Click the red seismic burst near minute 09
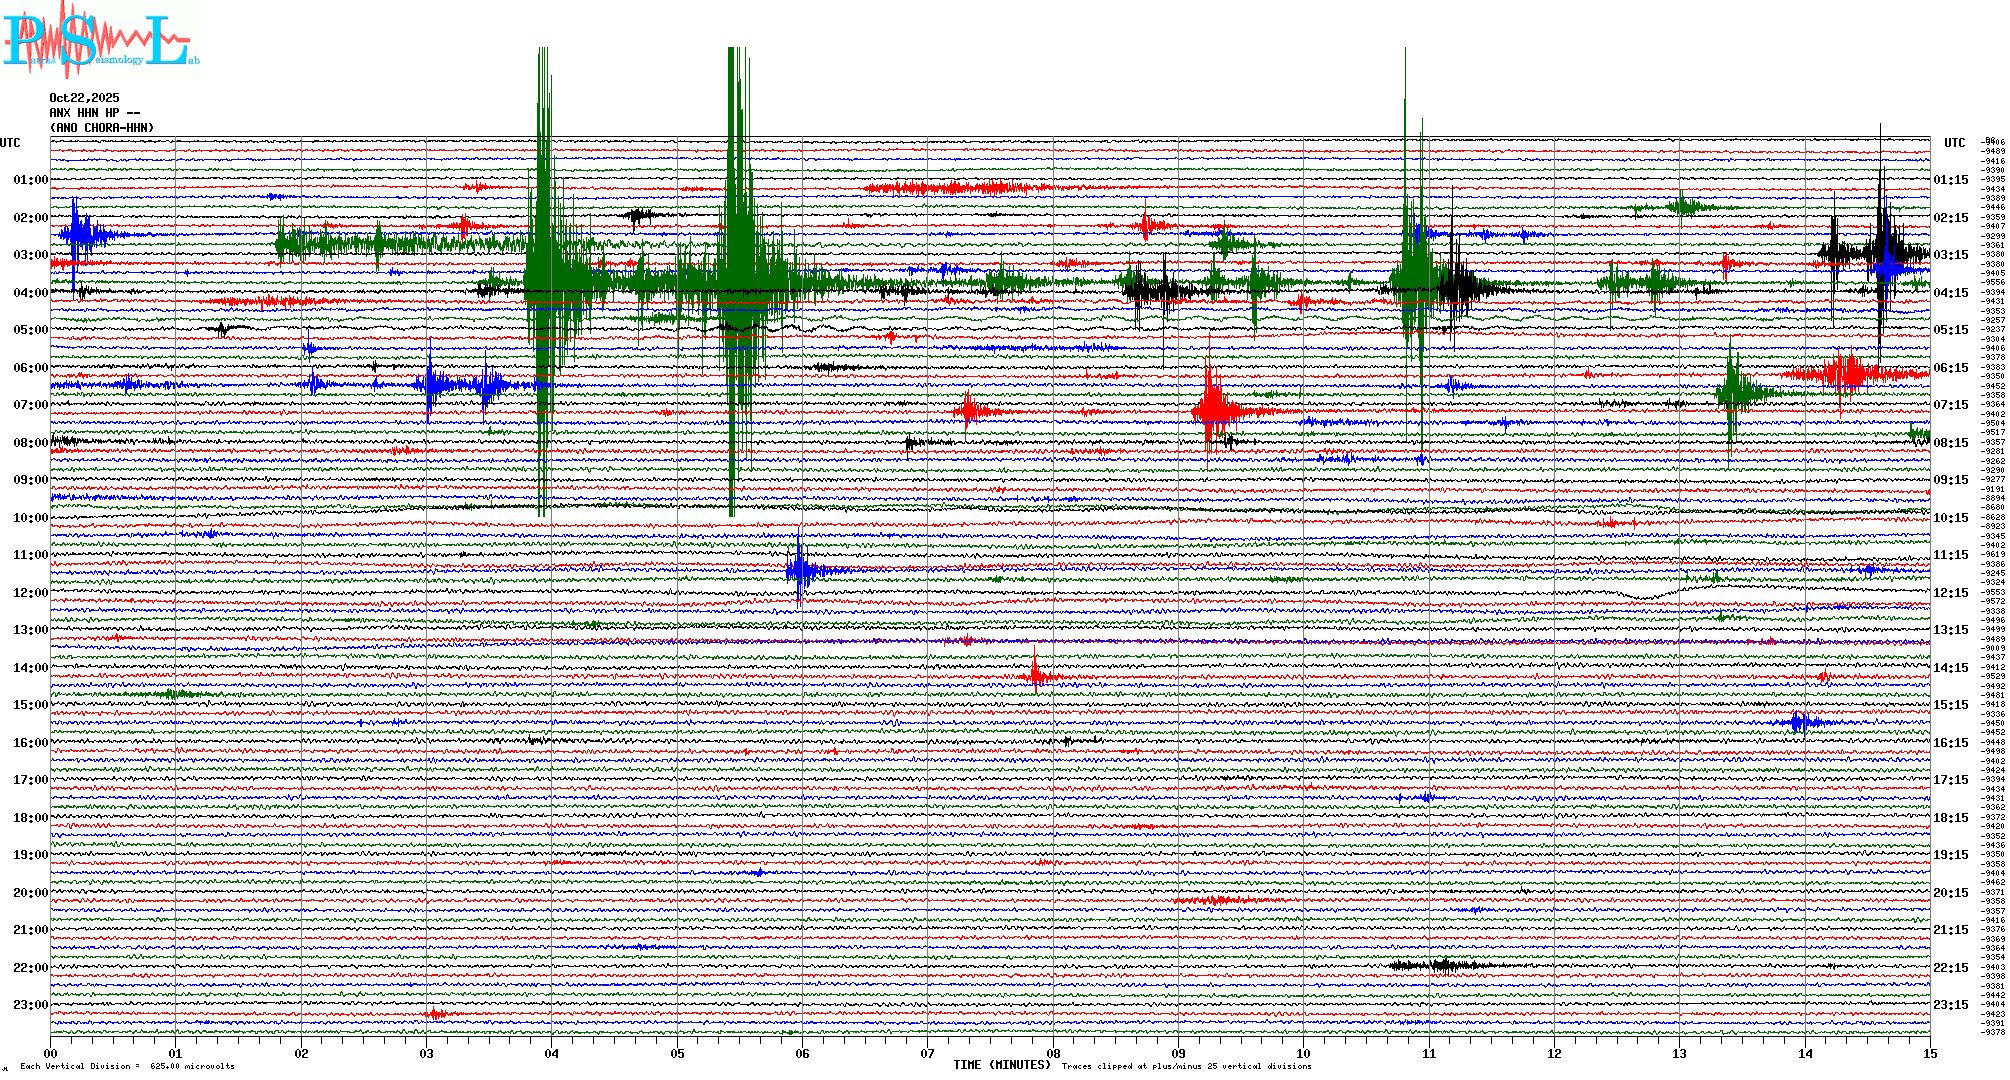This screenshot has width=2010, height=1080. point(1213,408)
